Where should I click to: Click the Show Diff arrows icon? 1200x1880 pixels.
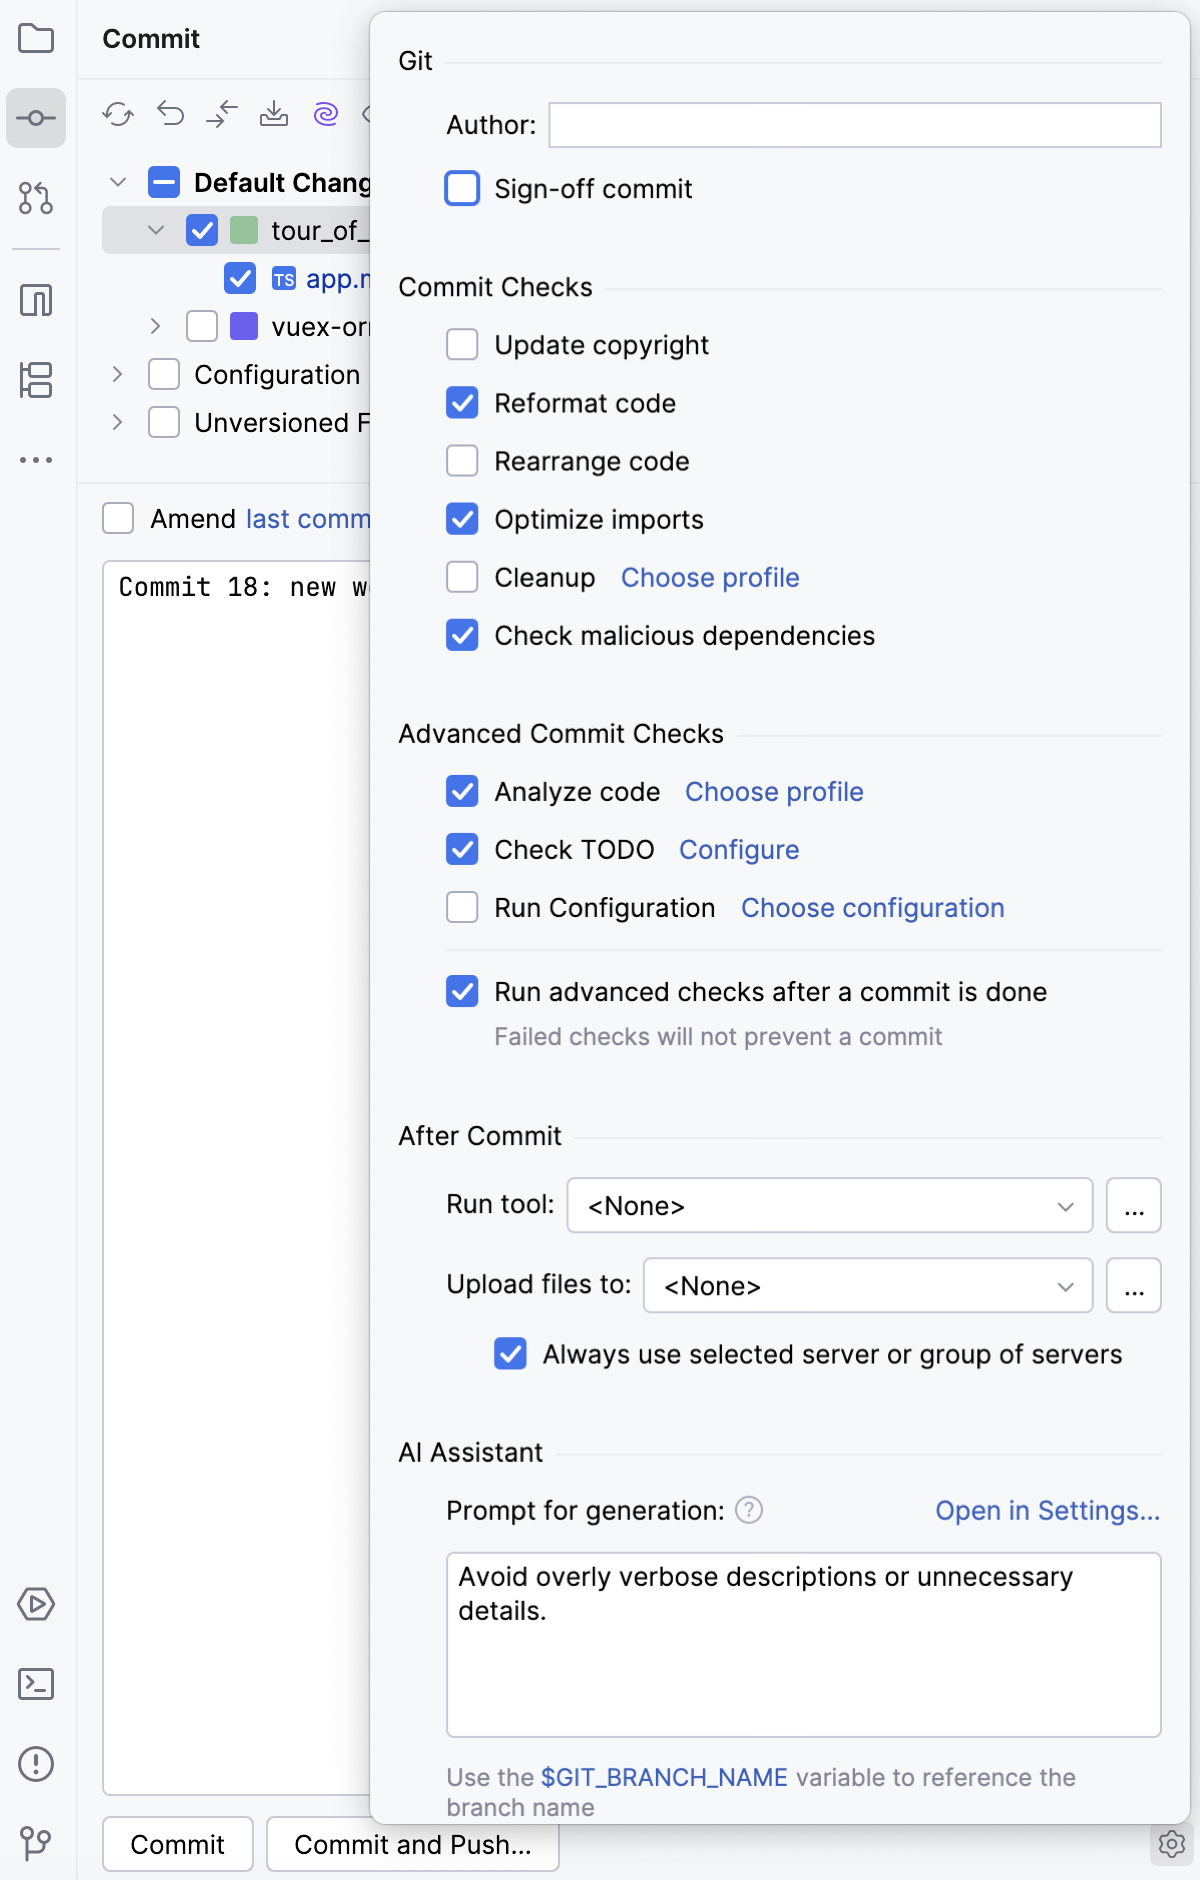pos(222,114)
